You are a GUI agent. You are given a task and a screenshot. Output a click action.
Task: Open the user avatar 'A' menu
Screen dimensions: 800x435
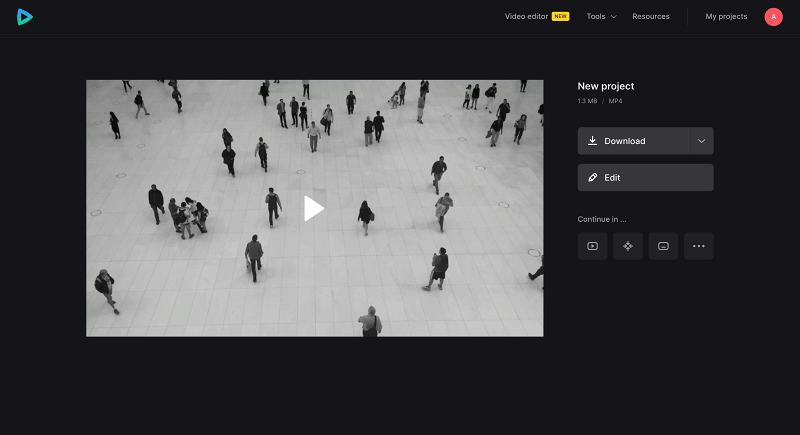(773, 17)
